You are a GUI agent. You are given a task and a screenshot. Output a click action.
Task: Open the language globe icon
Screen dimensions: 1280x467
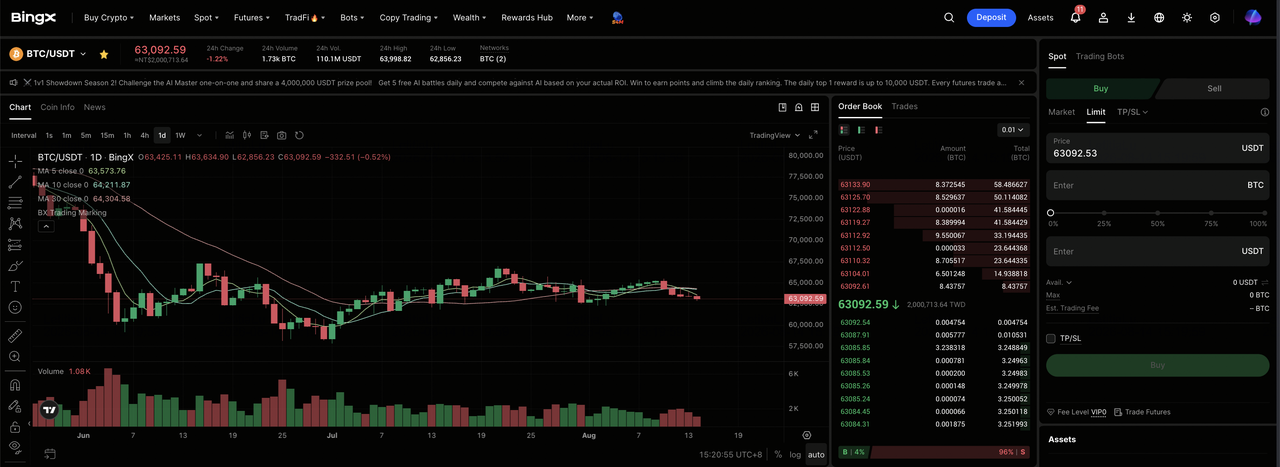coord(1159,17)
